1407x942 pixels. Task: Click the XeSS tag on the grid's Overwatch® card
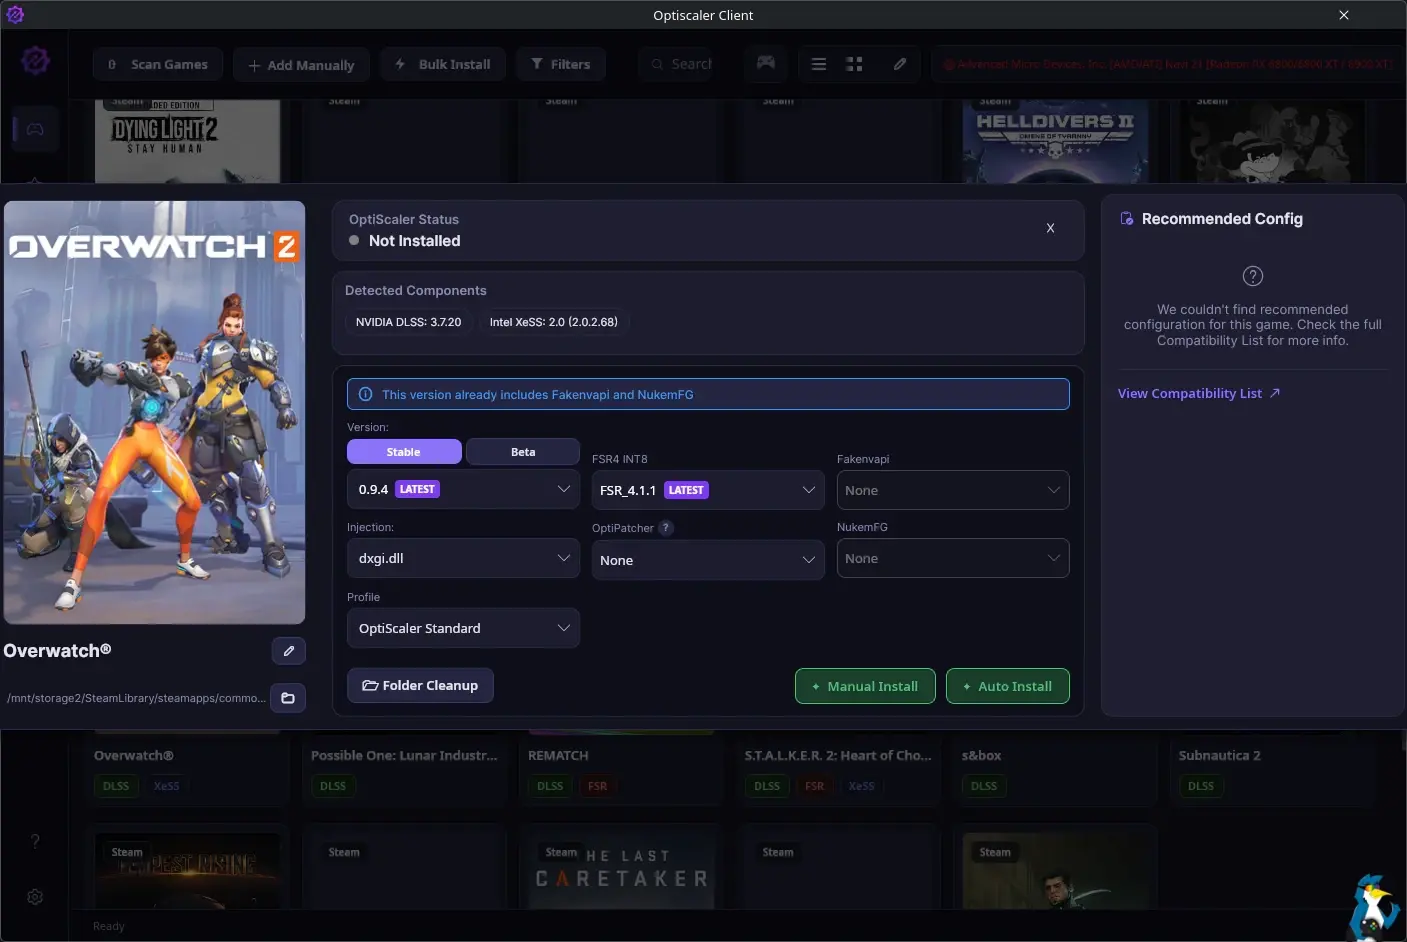(167, 786)
